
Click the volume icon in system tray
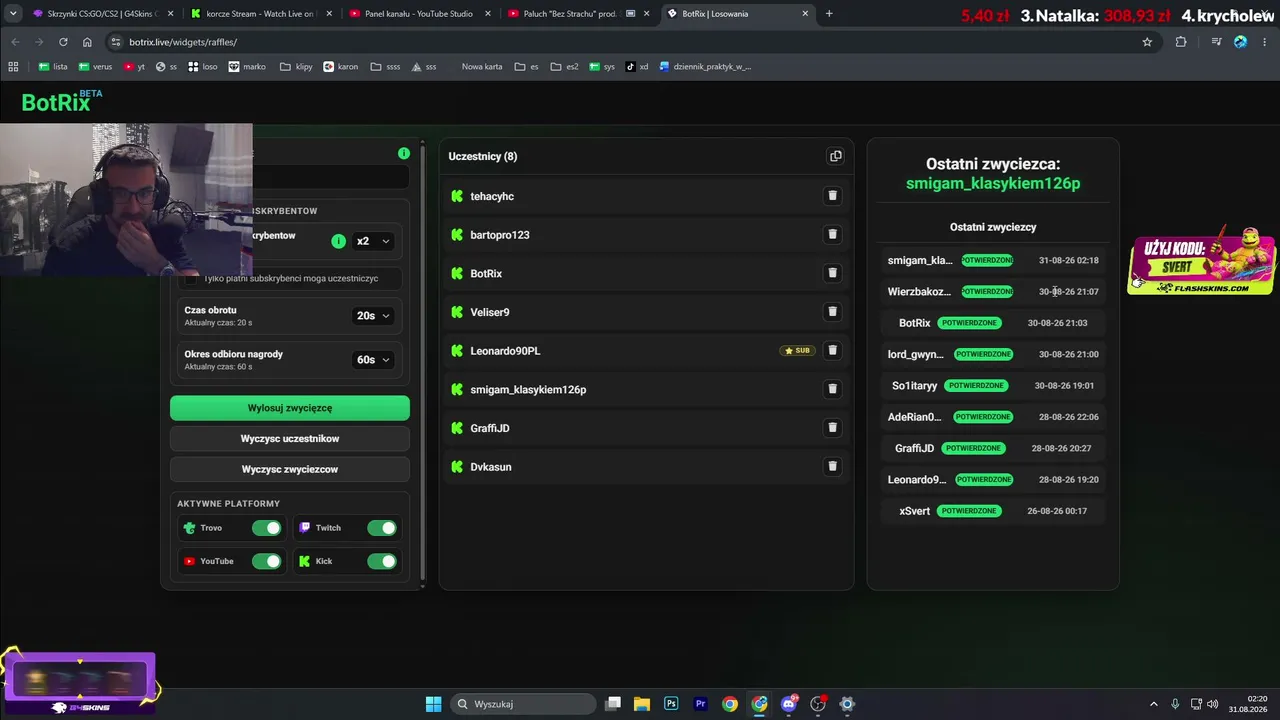[1212, 704]
